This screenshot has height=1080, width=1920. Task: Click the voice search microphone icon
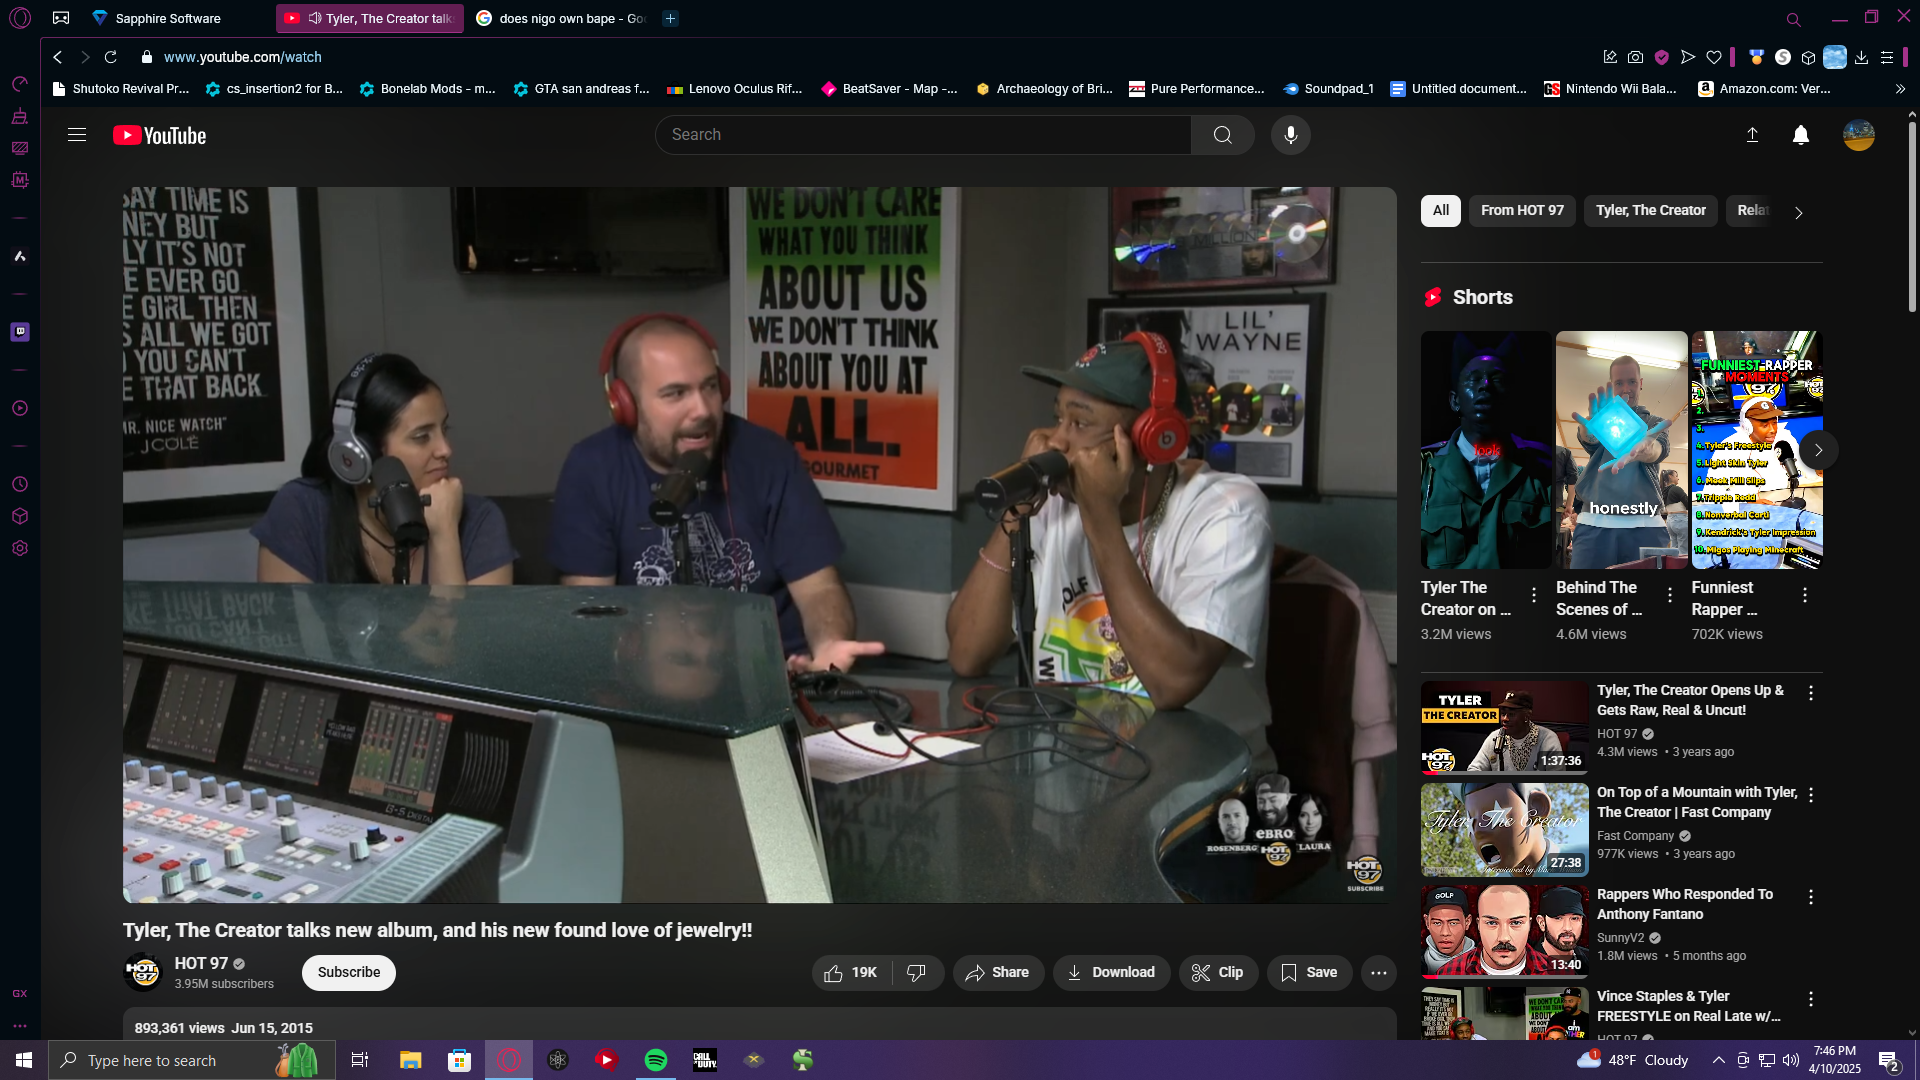pos(1290,135)
